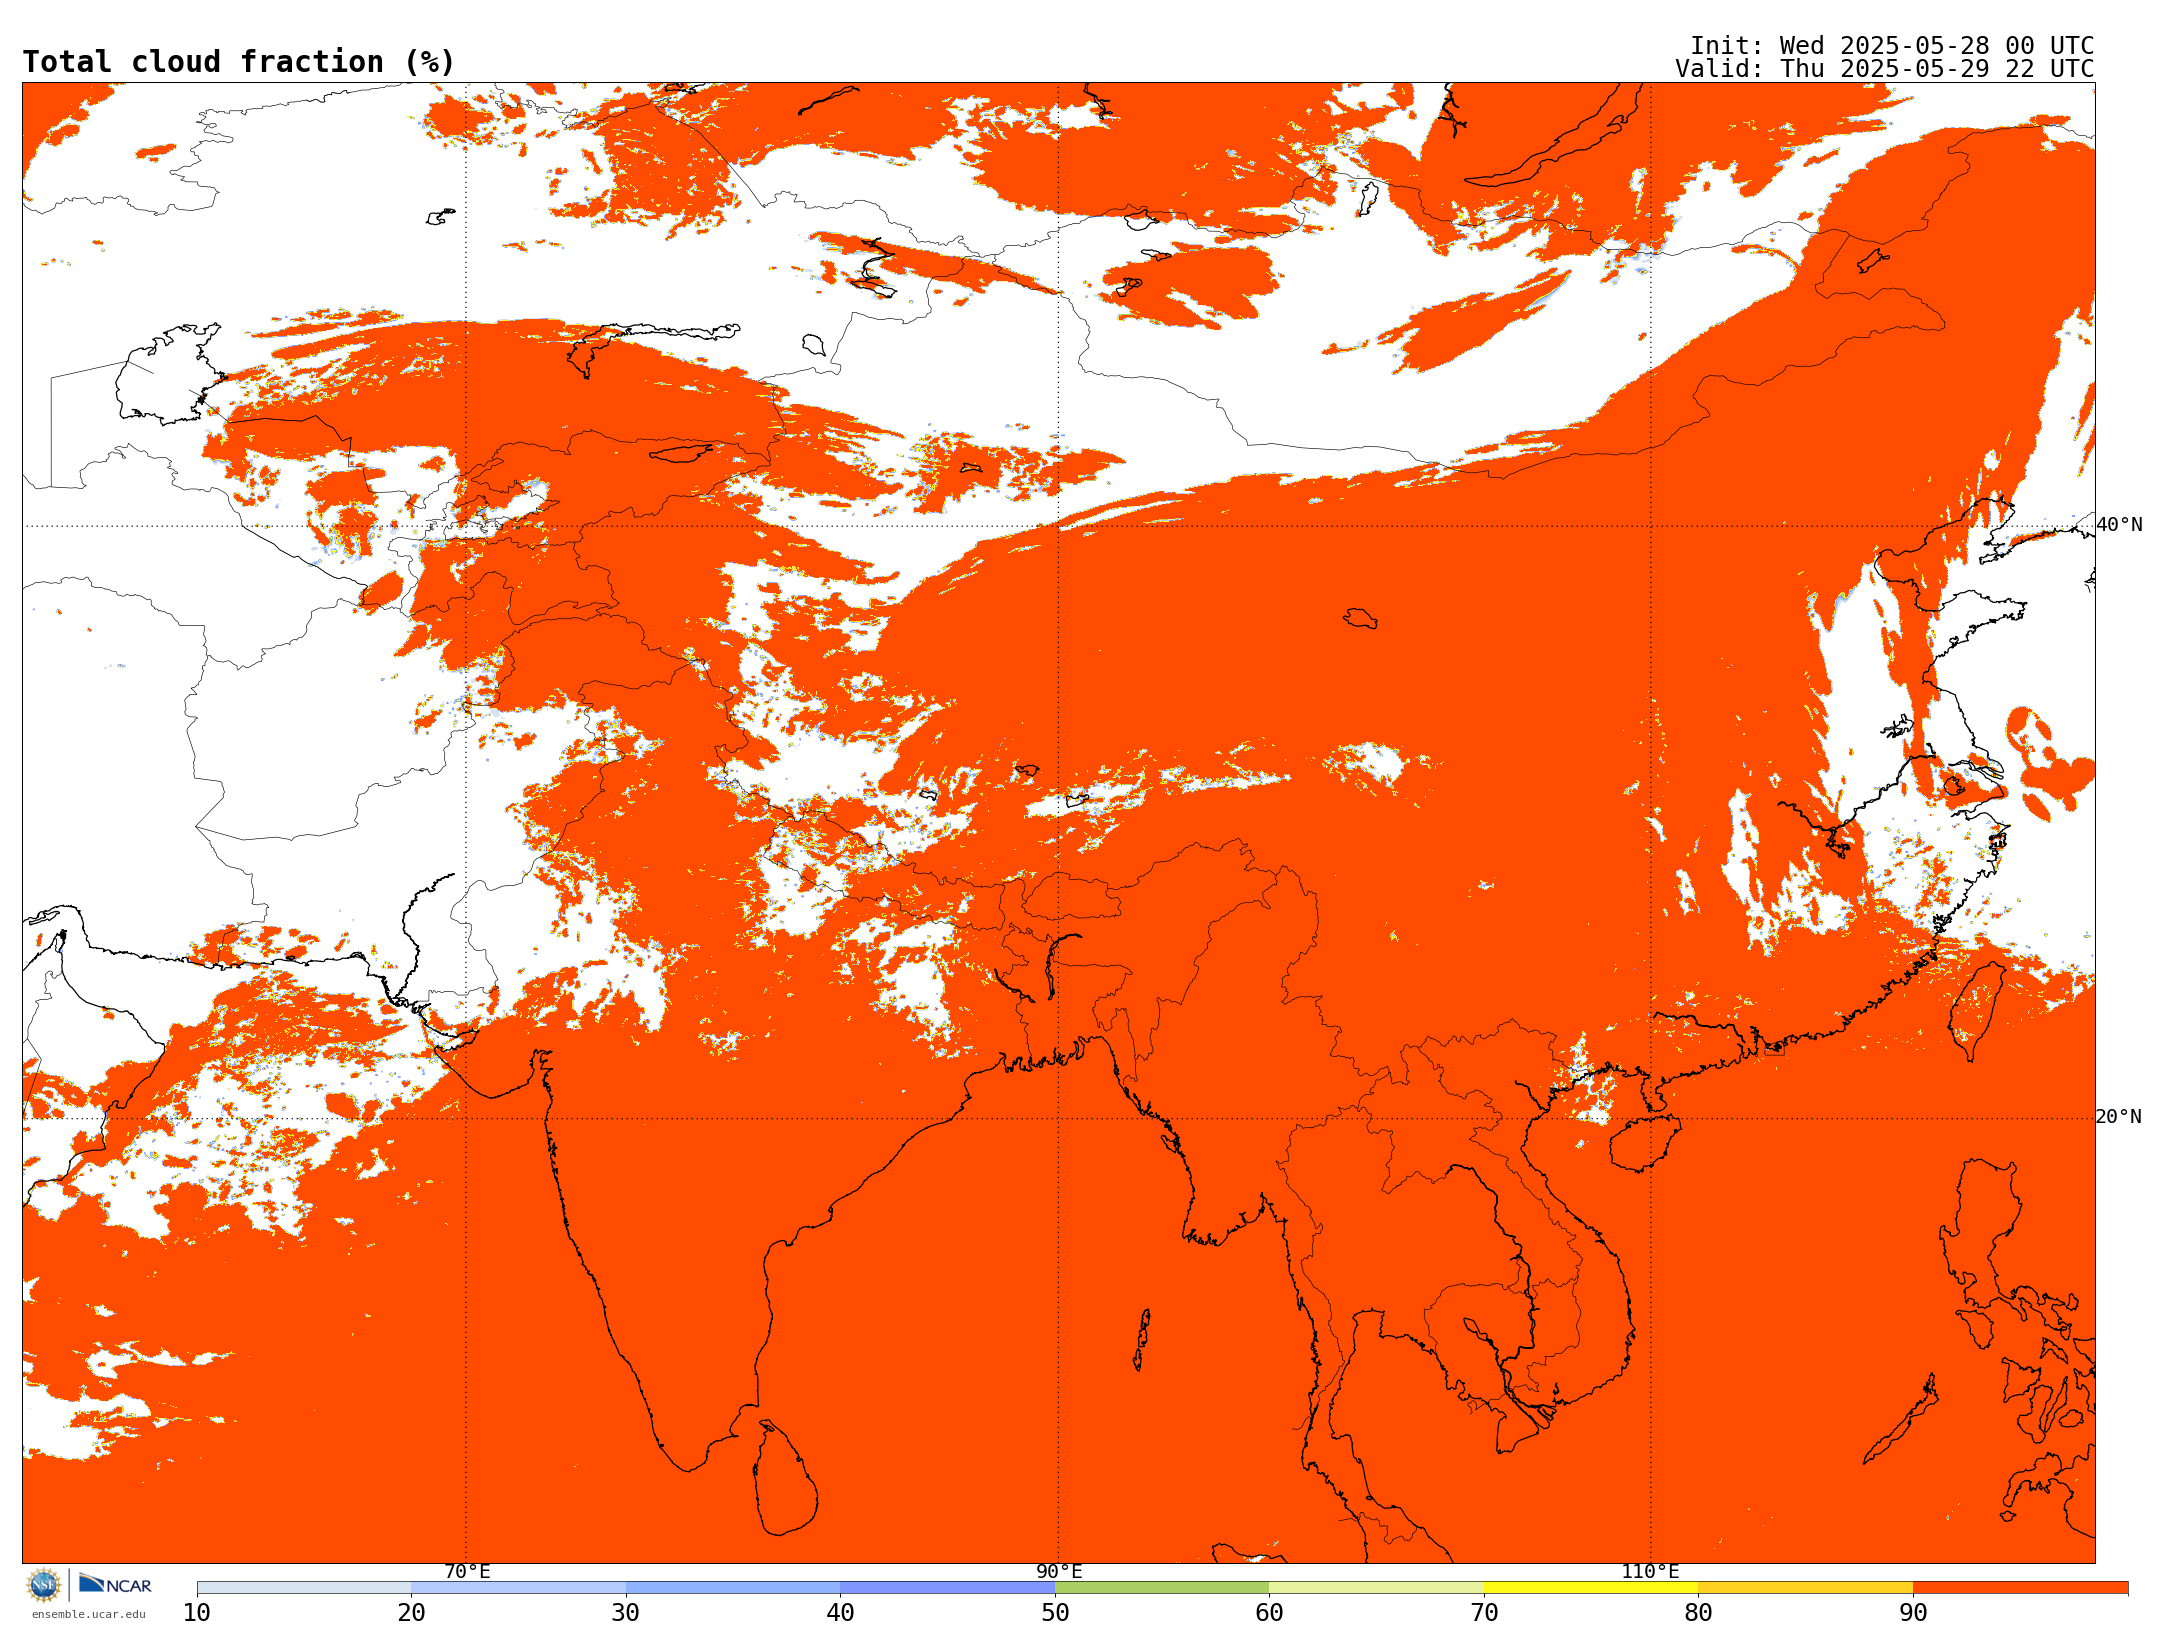Pick the 20-30 light blue colorbar segment
Image resolution: width=2160 pixels, height=1626 pixels.
click(x=518, y=1588)
